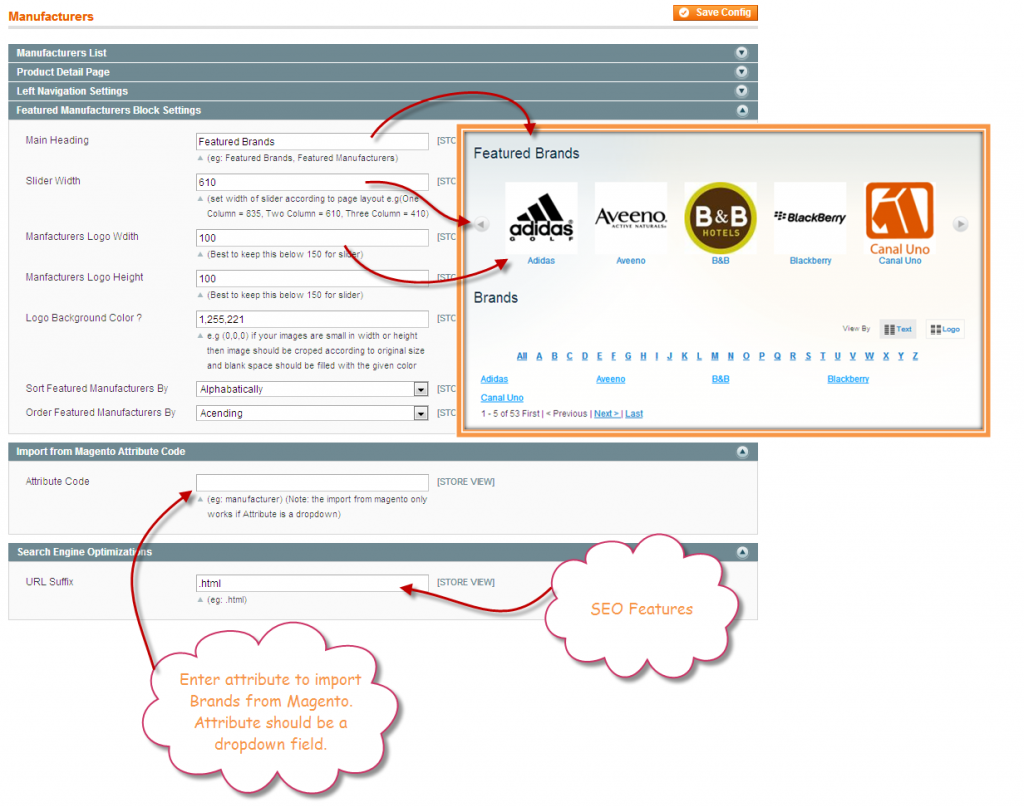This screenshot has width=1024, height=807.
Task: Click the Save Config button
Action: pos(715,13)
